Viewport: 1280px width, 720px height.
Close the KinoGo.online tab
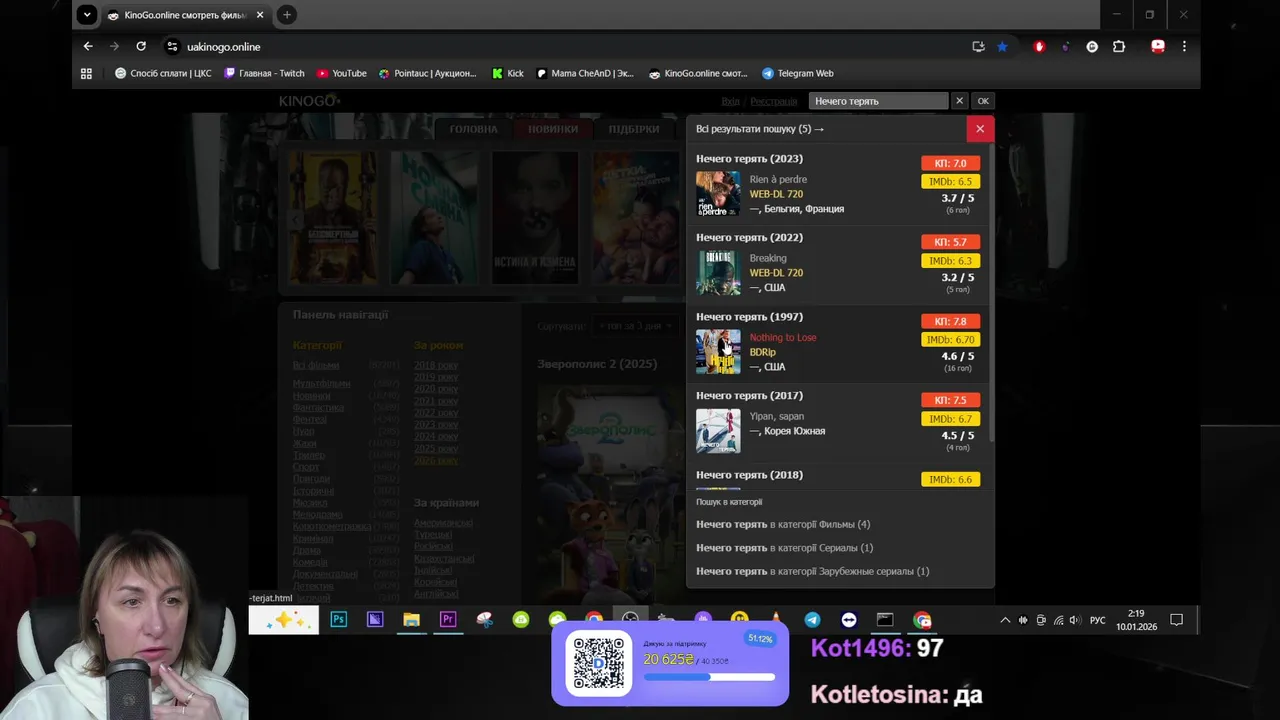tap(260, 15)
